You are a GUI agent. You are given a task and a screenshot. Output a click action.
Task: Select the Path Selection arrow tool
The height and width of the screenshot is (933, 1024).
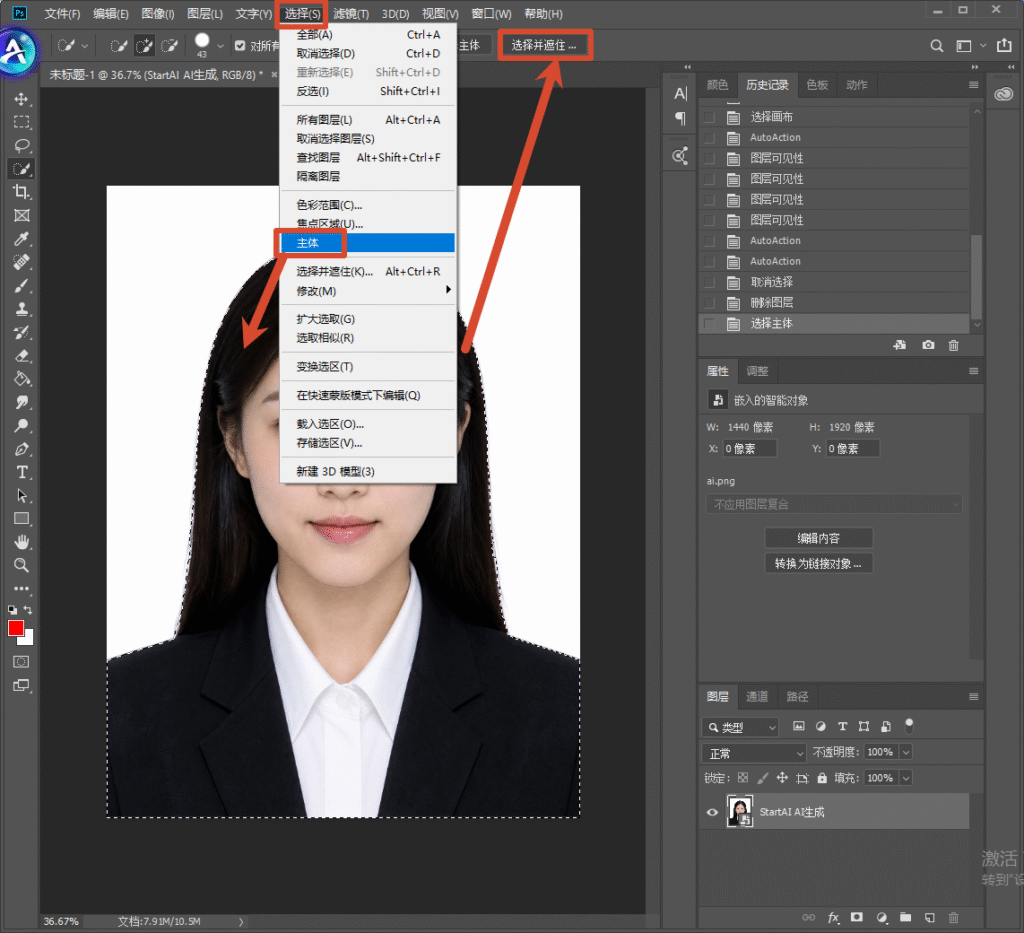22,496
